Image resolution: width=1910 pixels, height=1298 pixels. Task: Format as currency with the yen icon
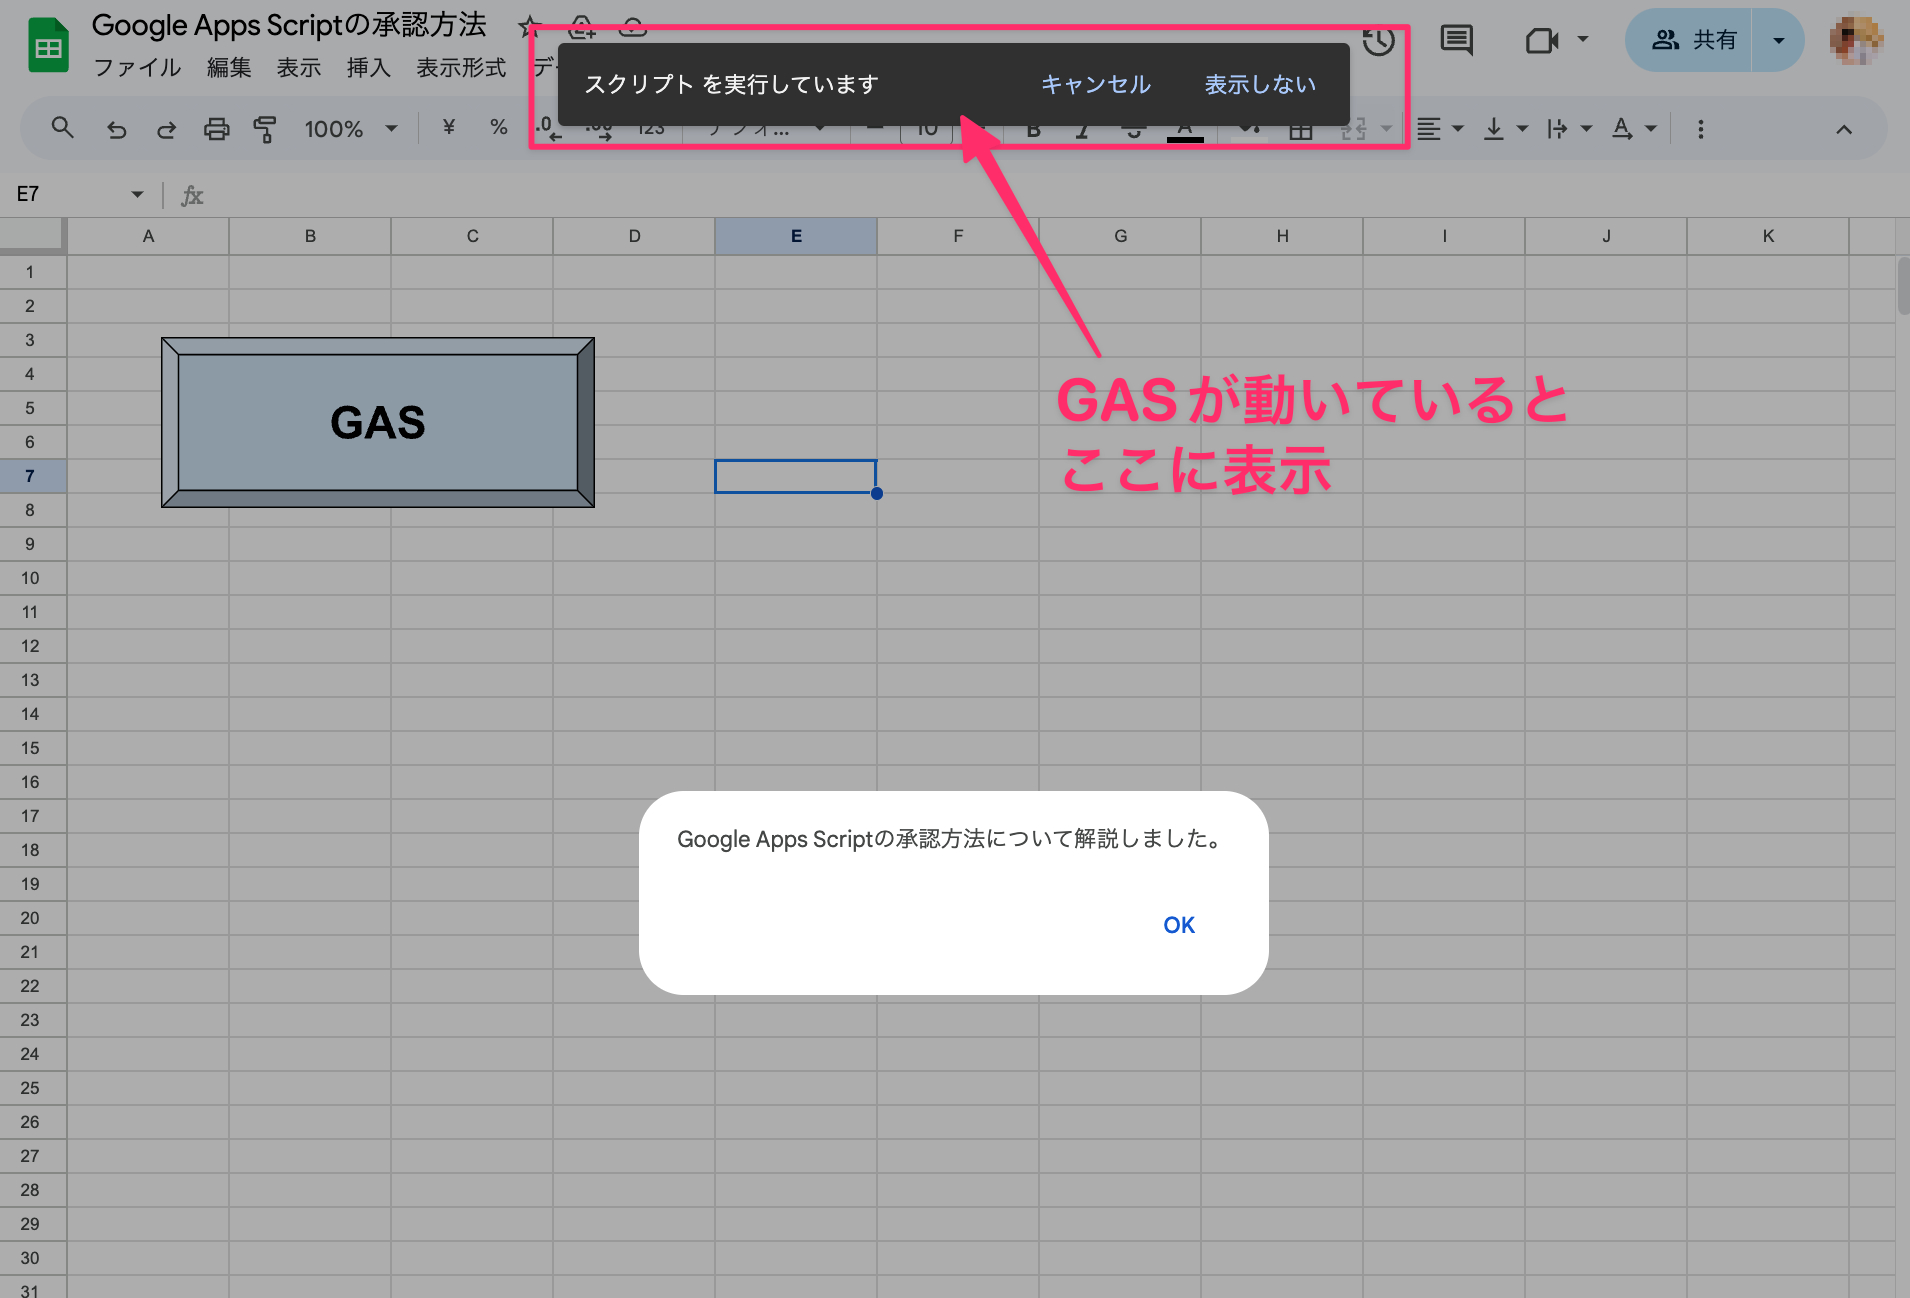pos(449,127)
